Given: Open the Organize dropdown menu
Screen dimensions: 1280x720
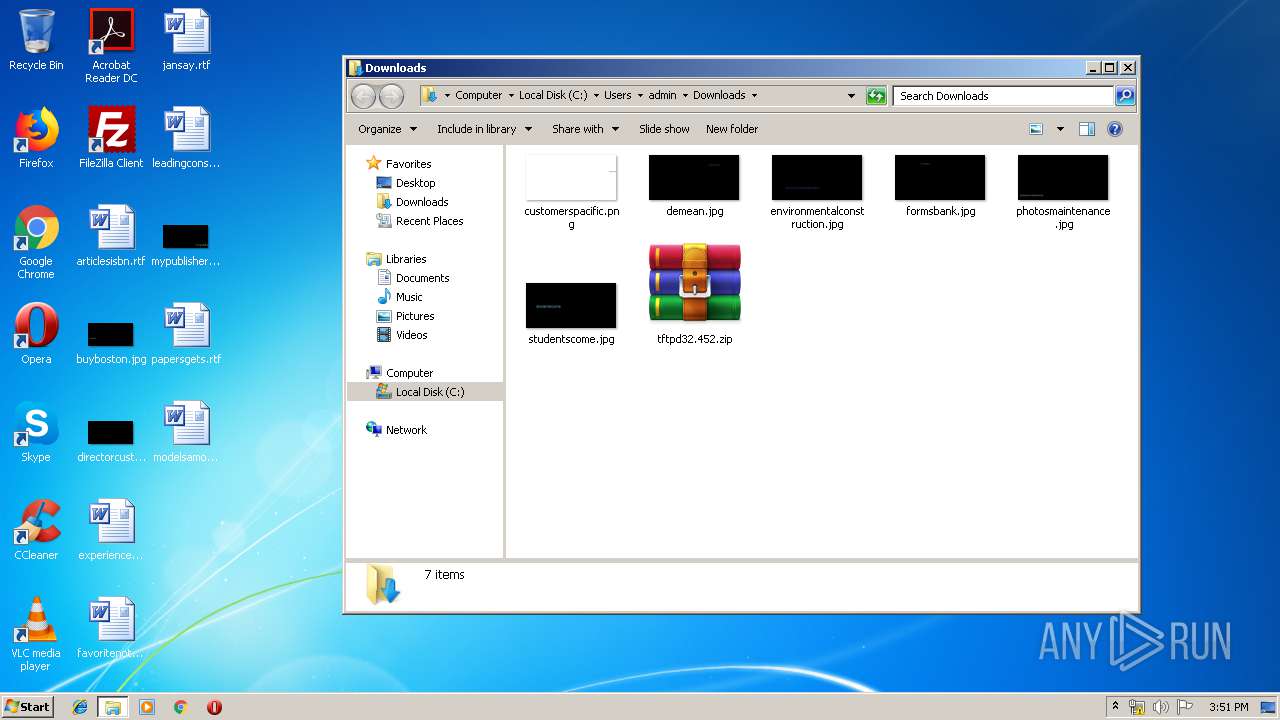Looking at the screenshot, I should point(386,129).
